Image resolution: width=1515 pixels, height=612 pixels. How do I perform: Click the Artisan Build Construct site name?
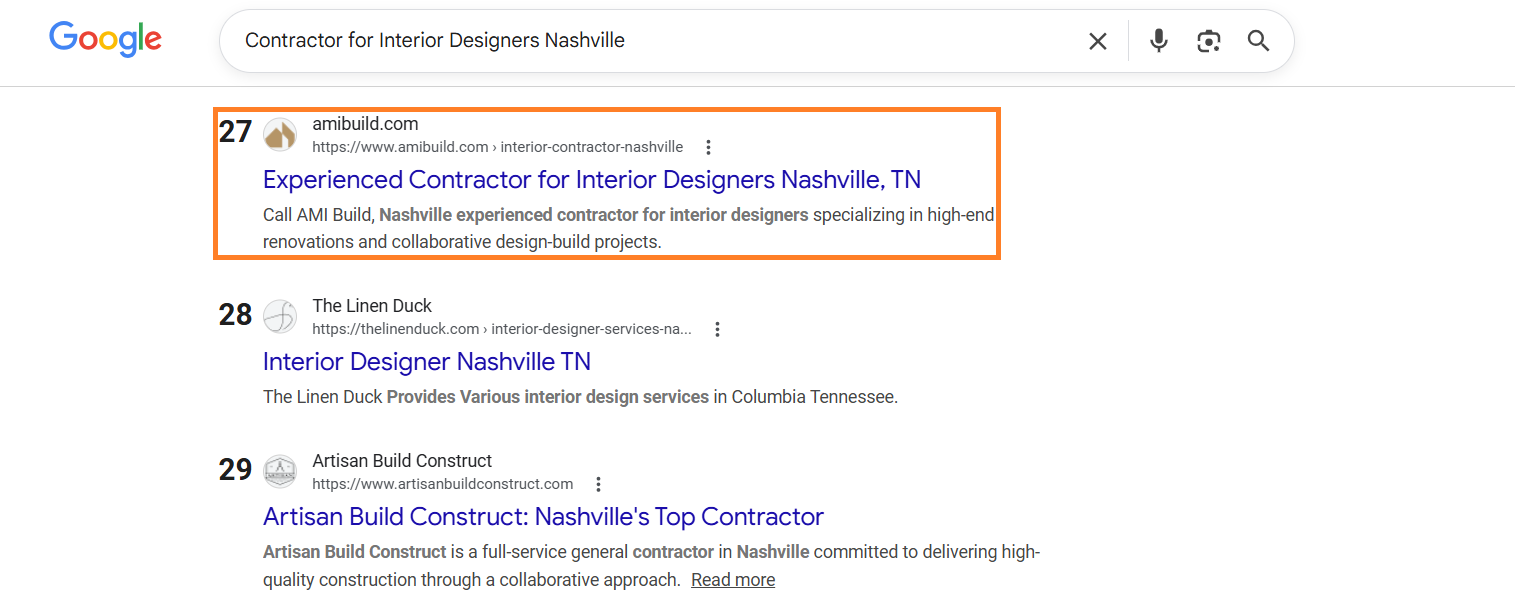click(402, 461)
